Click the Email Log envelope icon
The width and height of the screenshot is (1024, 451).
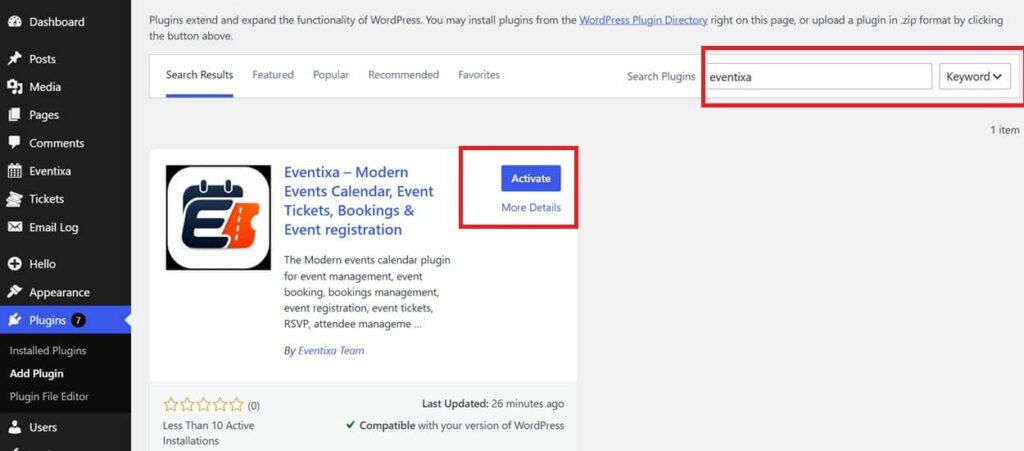[14, 227]
